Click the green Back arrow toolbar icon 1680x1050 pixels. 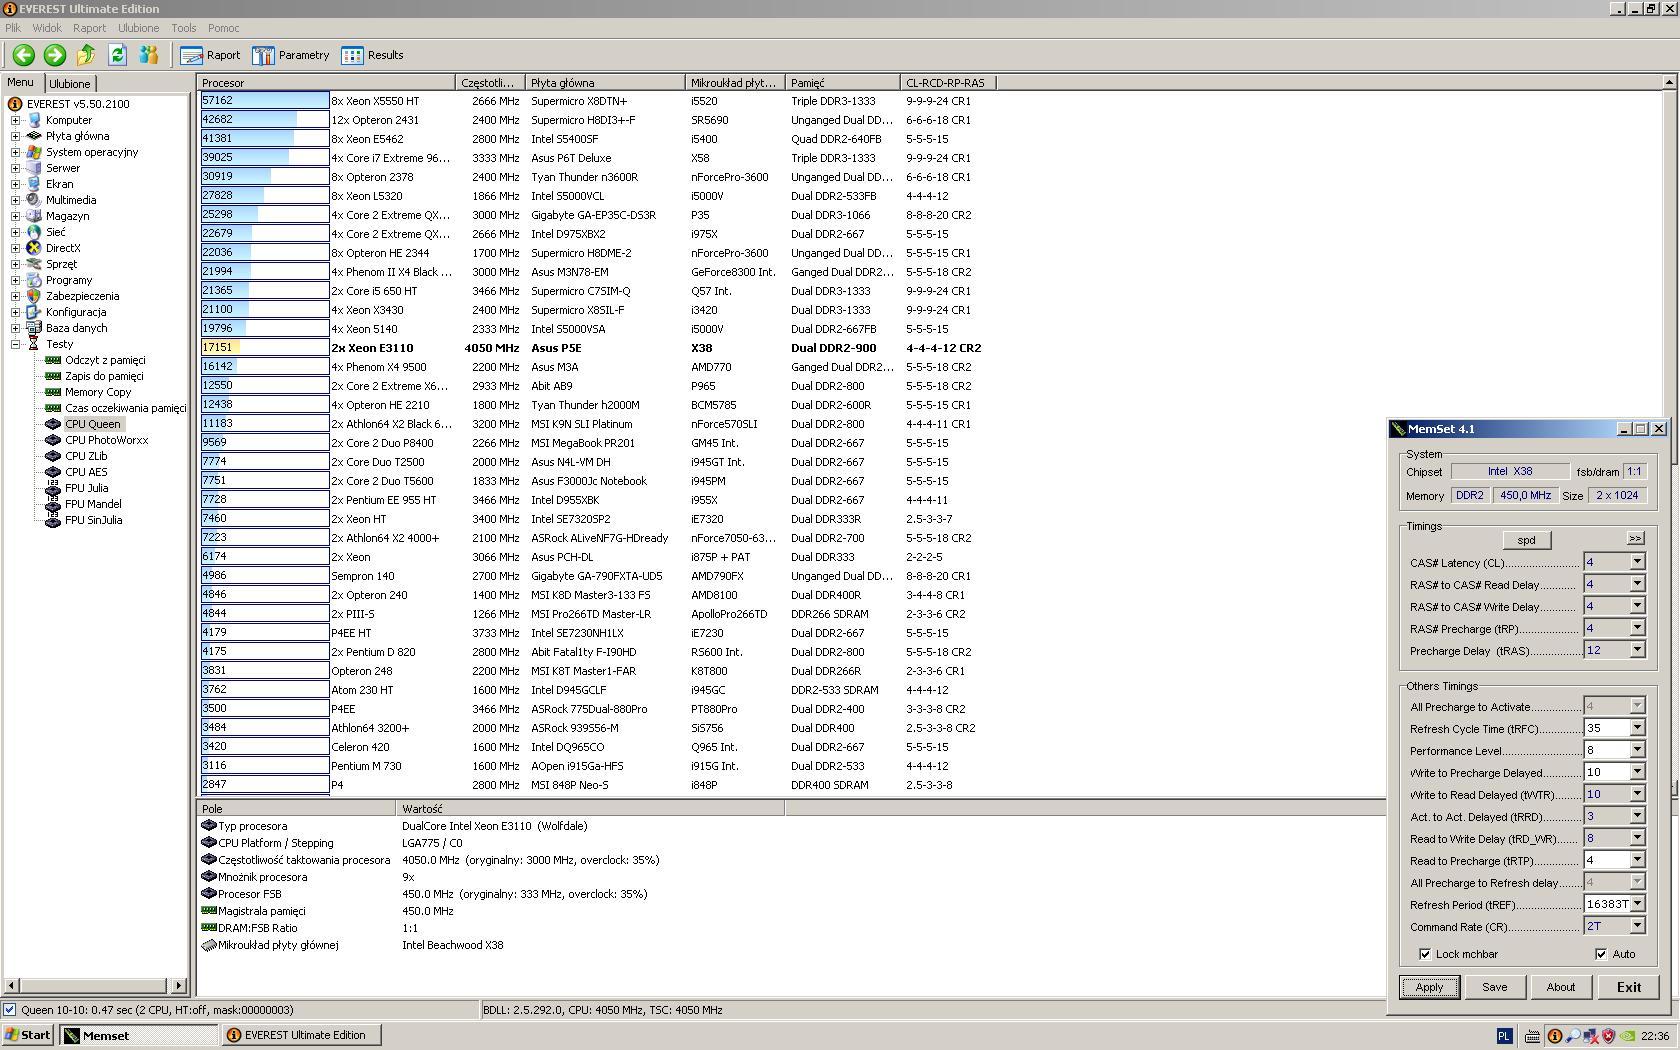coord(23,56)
